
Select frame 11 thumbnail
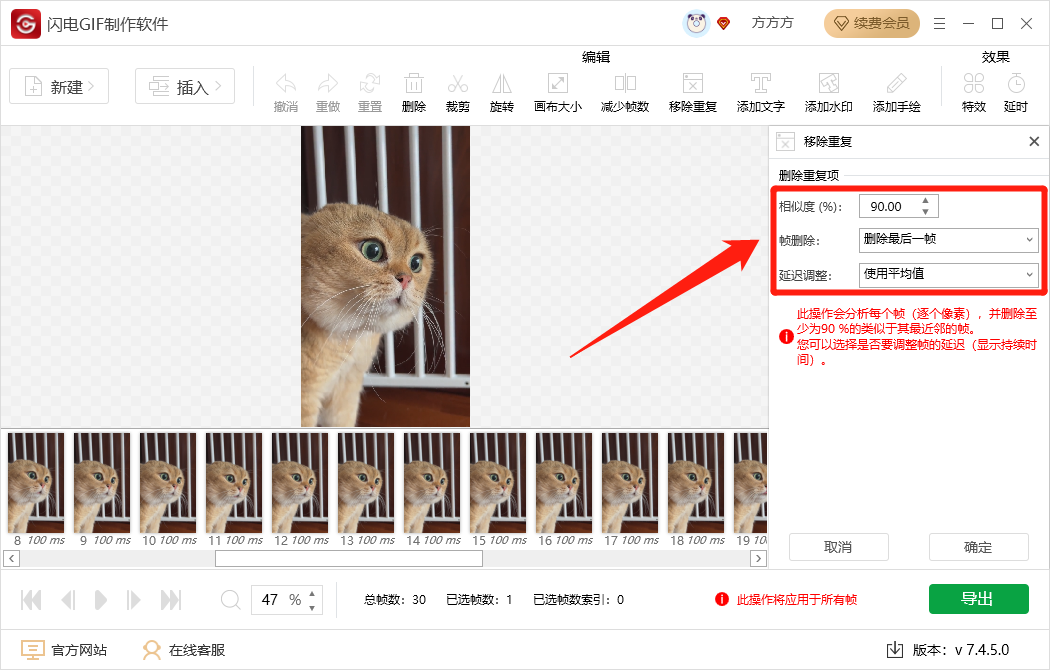(x=234, y=483)
